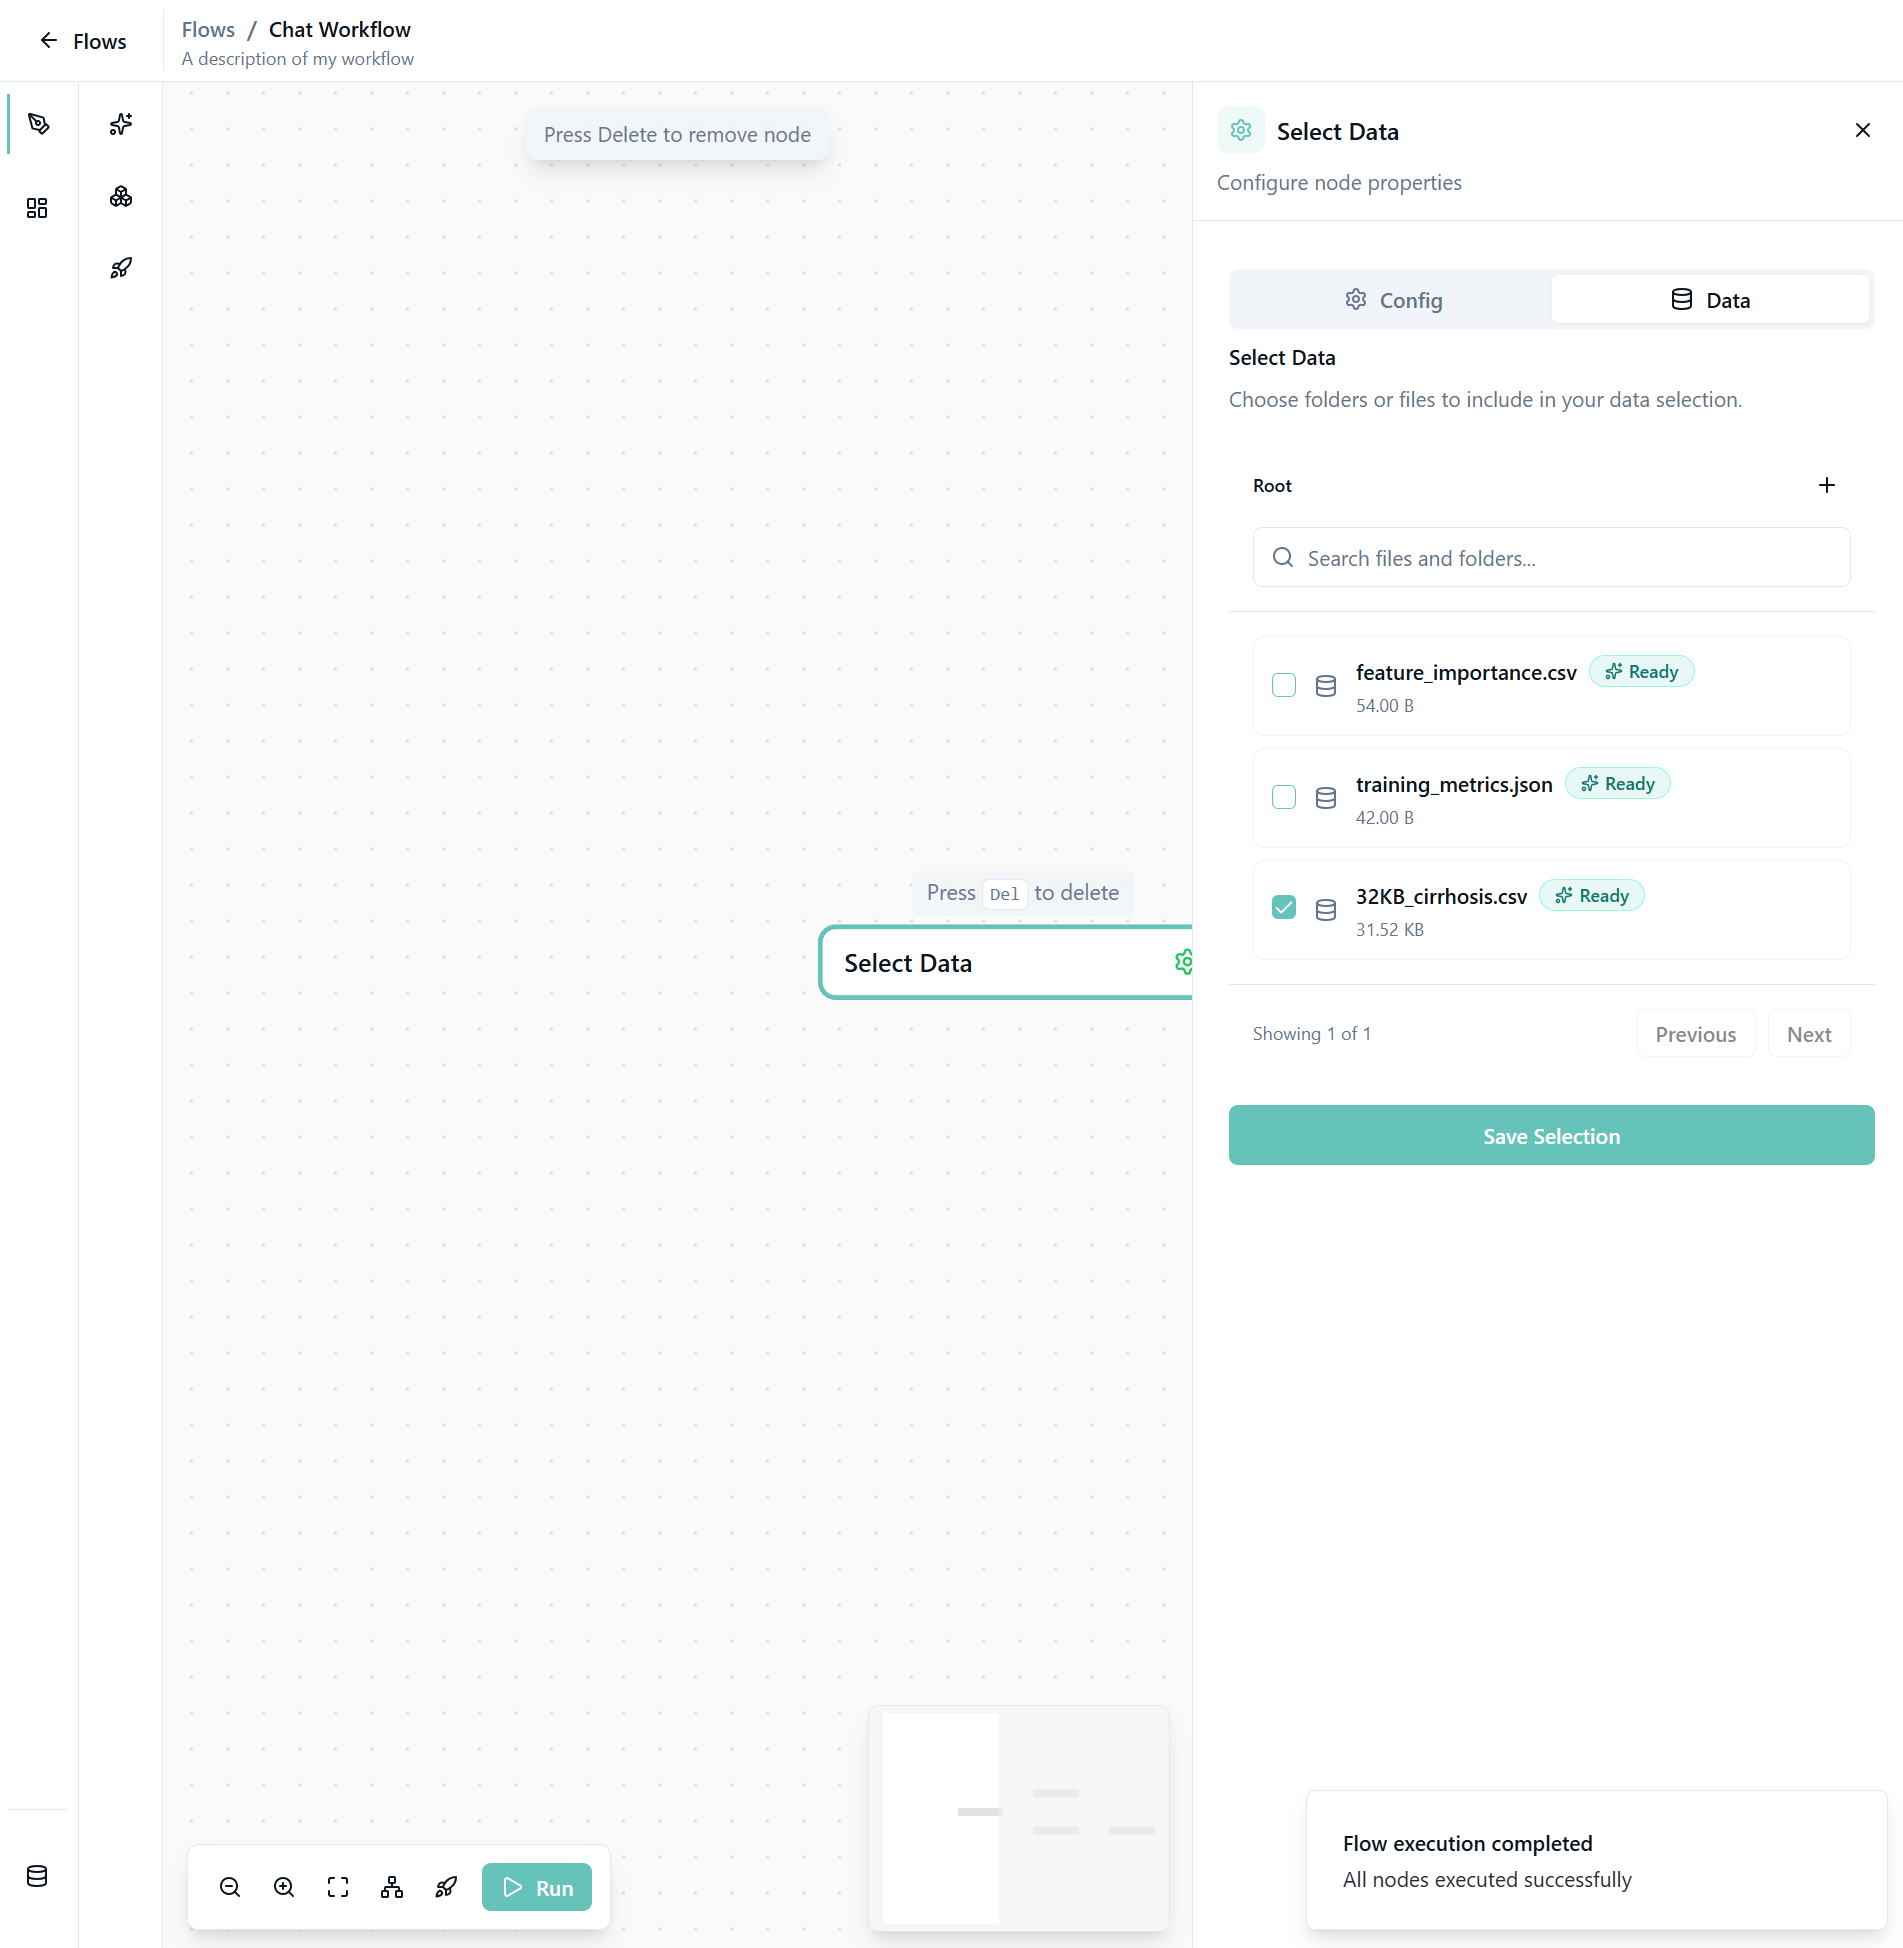Uncheck the 32KB_cirrhosis.csv checkbox

pos(1284,907)
